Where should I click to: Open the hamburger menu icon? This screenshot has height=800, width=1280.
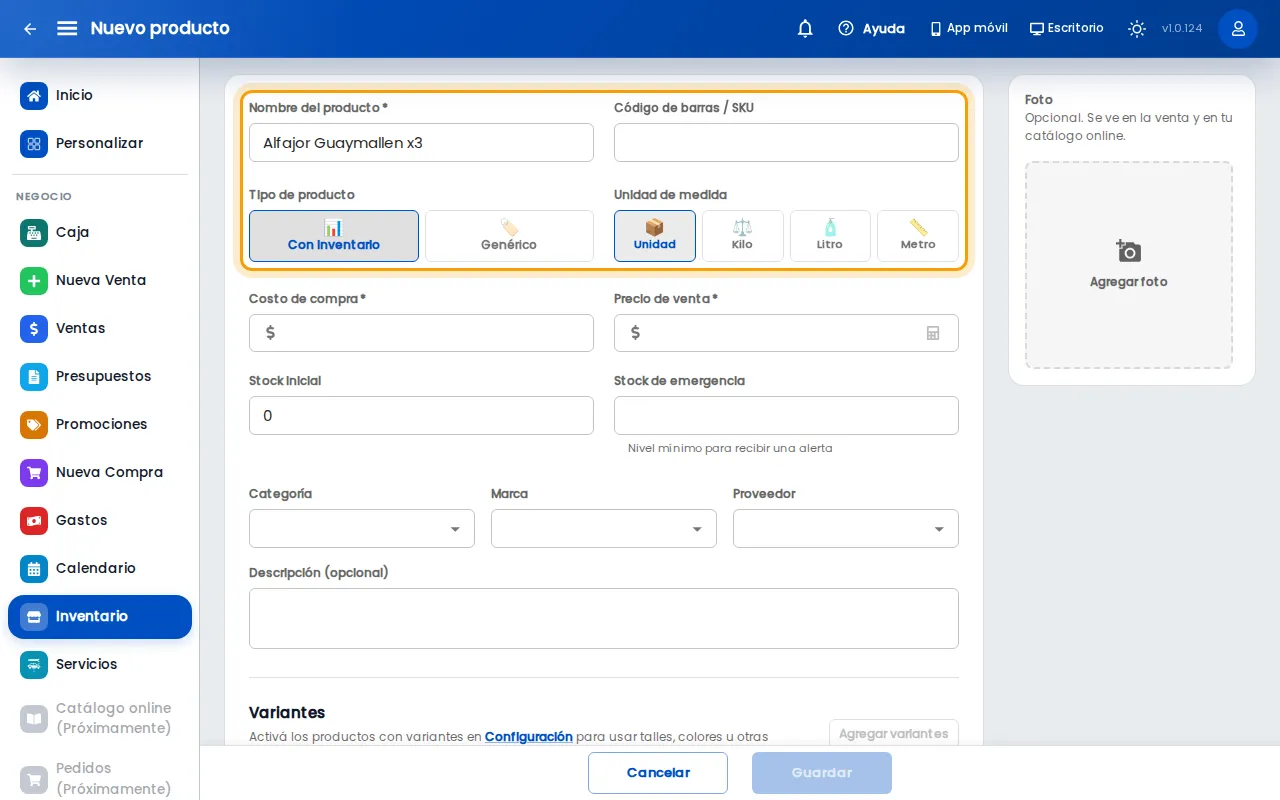point(67,28)
